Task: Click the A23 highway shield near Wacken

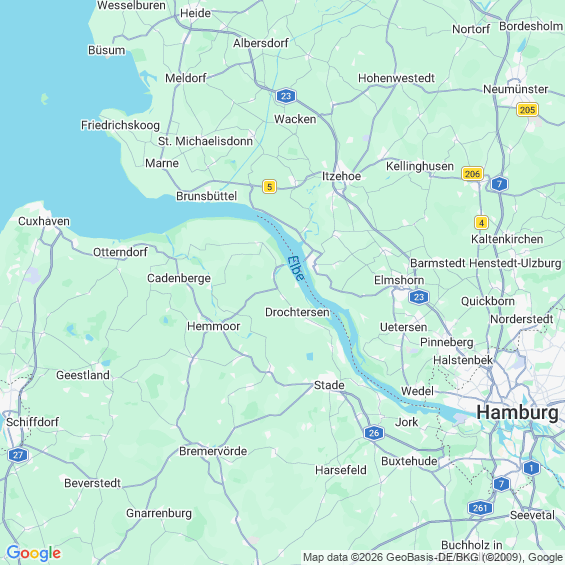Action: click(x=286, y=96)
